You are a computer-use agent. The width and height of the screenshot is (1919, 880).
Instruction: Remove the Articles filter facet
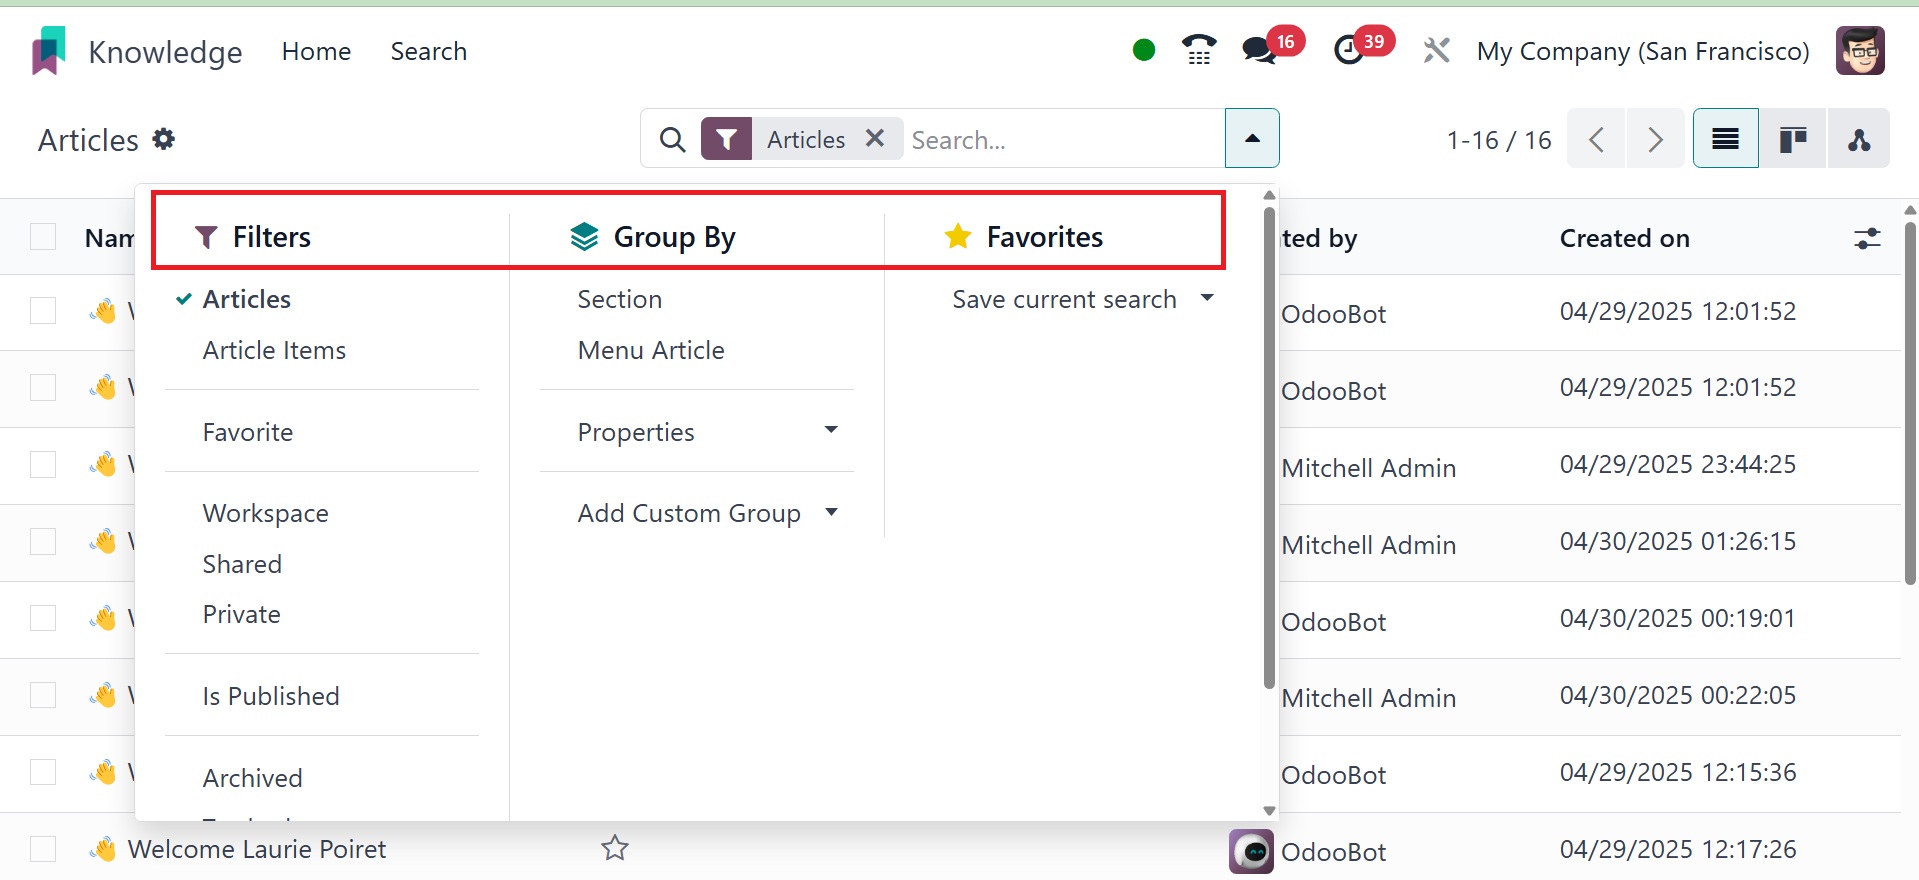point(875,139)
